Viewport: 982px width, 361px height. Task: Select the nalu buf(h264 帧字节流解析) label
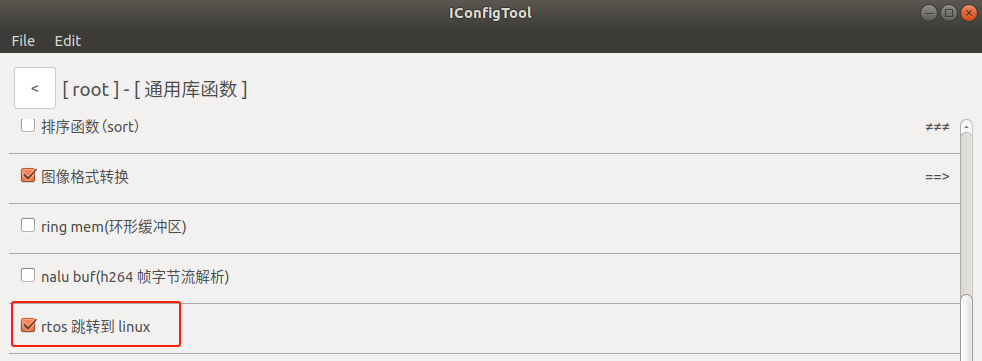[135, 276]
